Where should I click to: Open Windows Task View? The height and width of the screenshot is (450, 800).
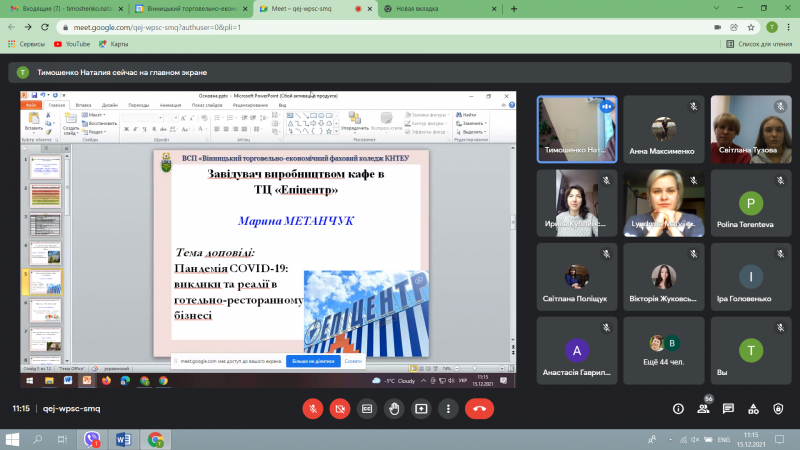coord(62,439)
